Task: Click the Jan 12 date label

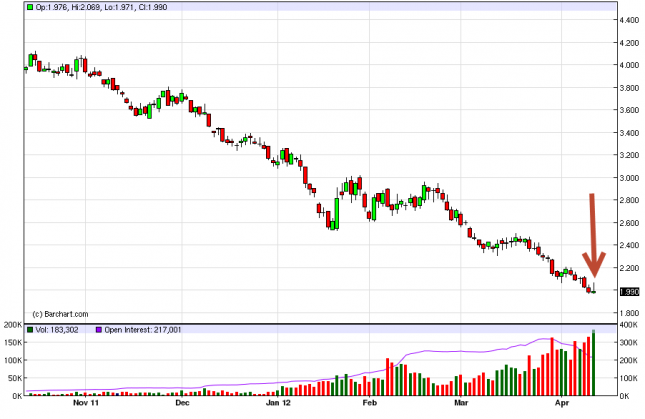Action: coord(278,403)
